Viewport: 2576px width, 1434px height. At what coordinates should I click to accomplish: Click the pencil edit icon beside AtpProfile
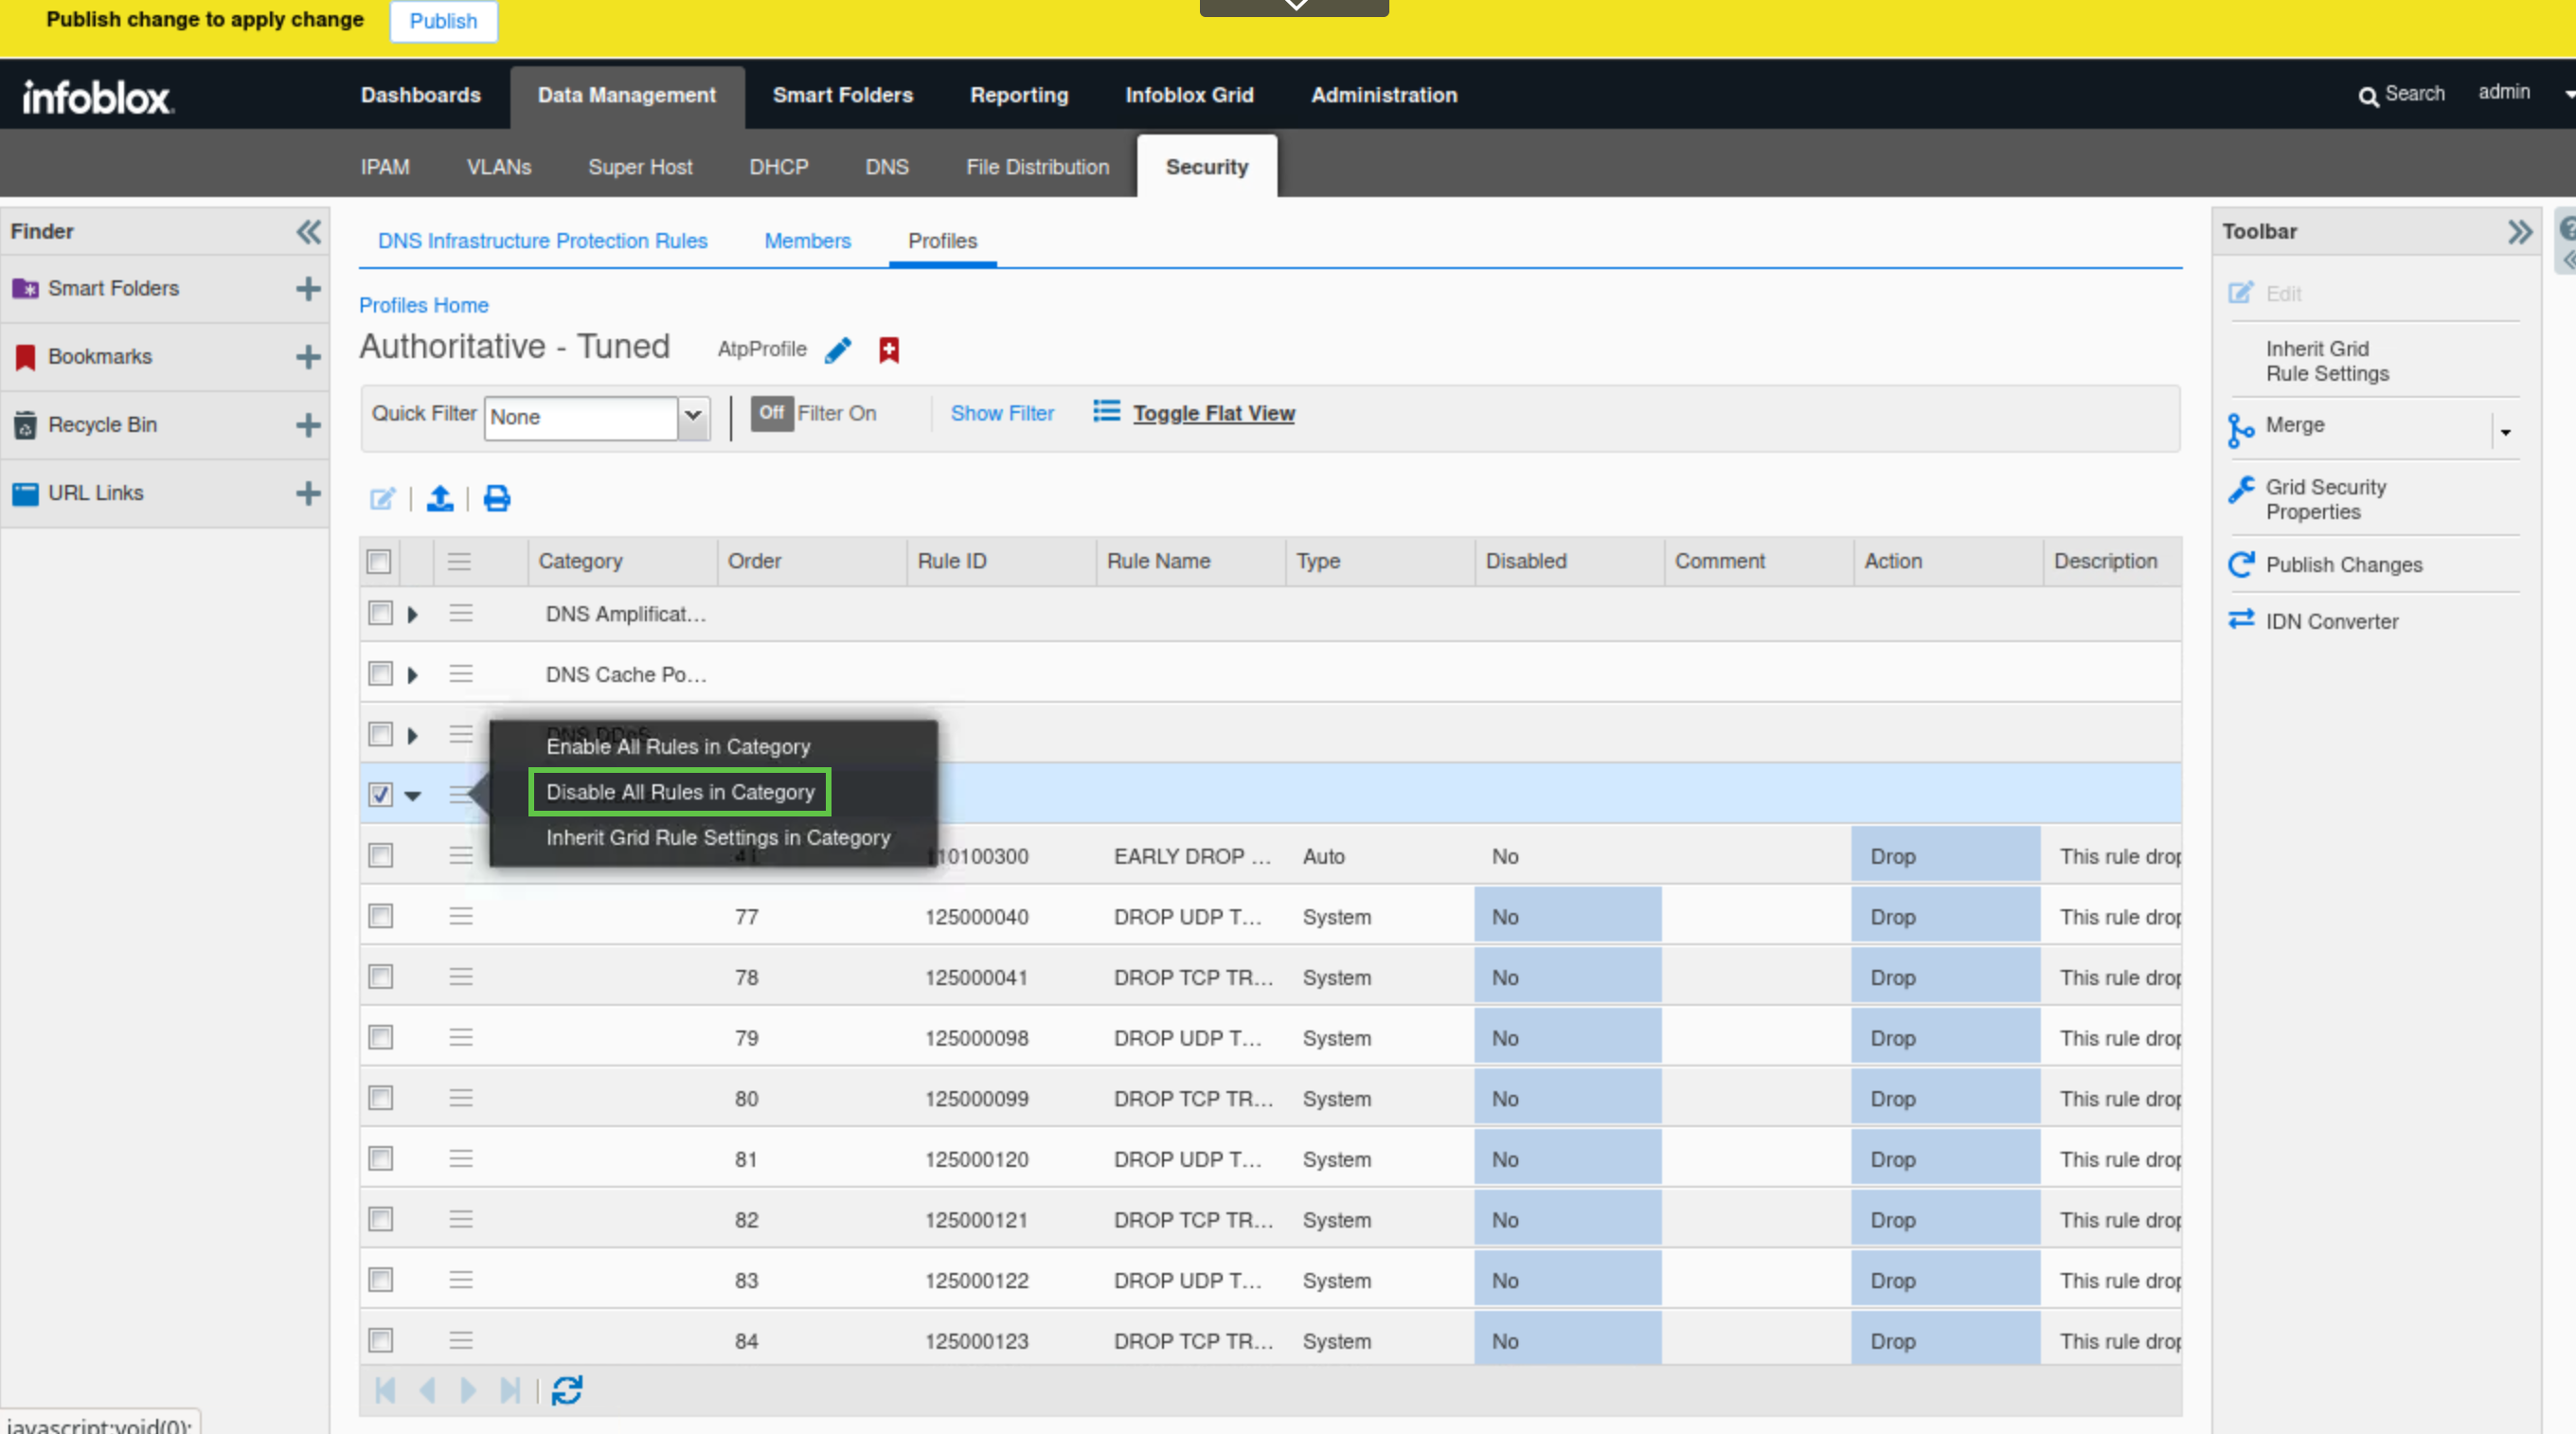[x=838, y=350]
